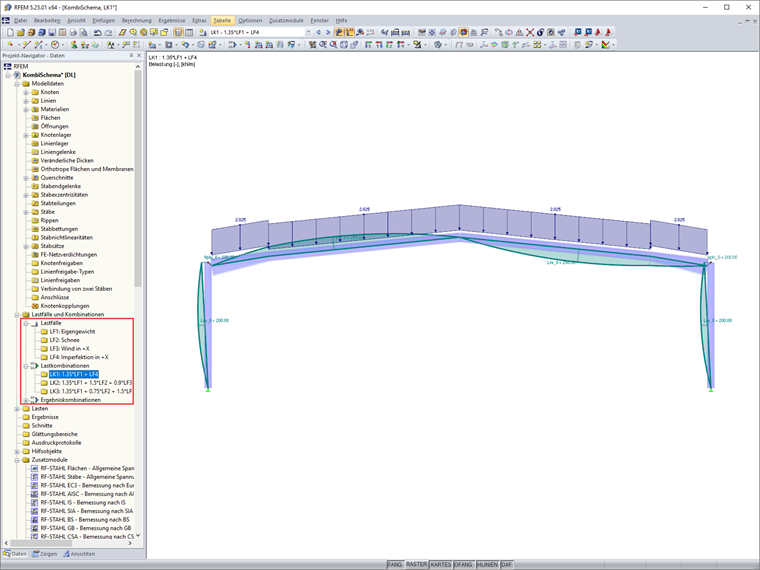Click the navigator vertical scrollbar
The image size is (760, 570).
[x=138, y=179]
